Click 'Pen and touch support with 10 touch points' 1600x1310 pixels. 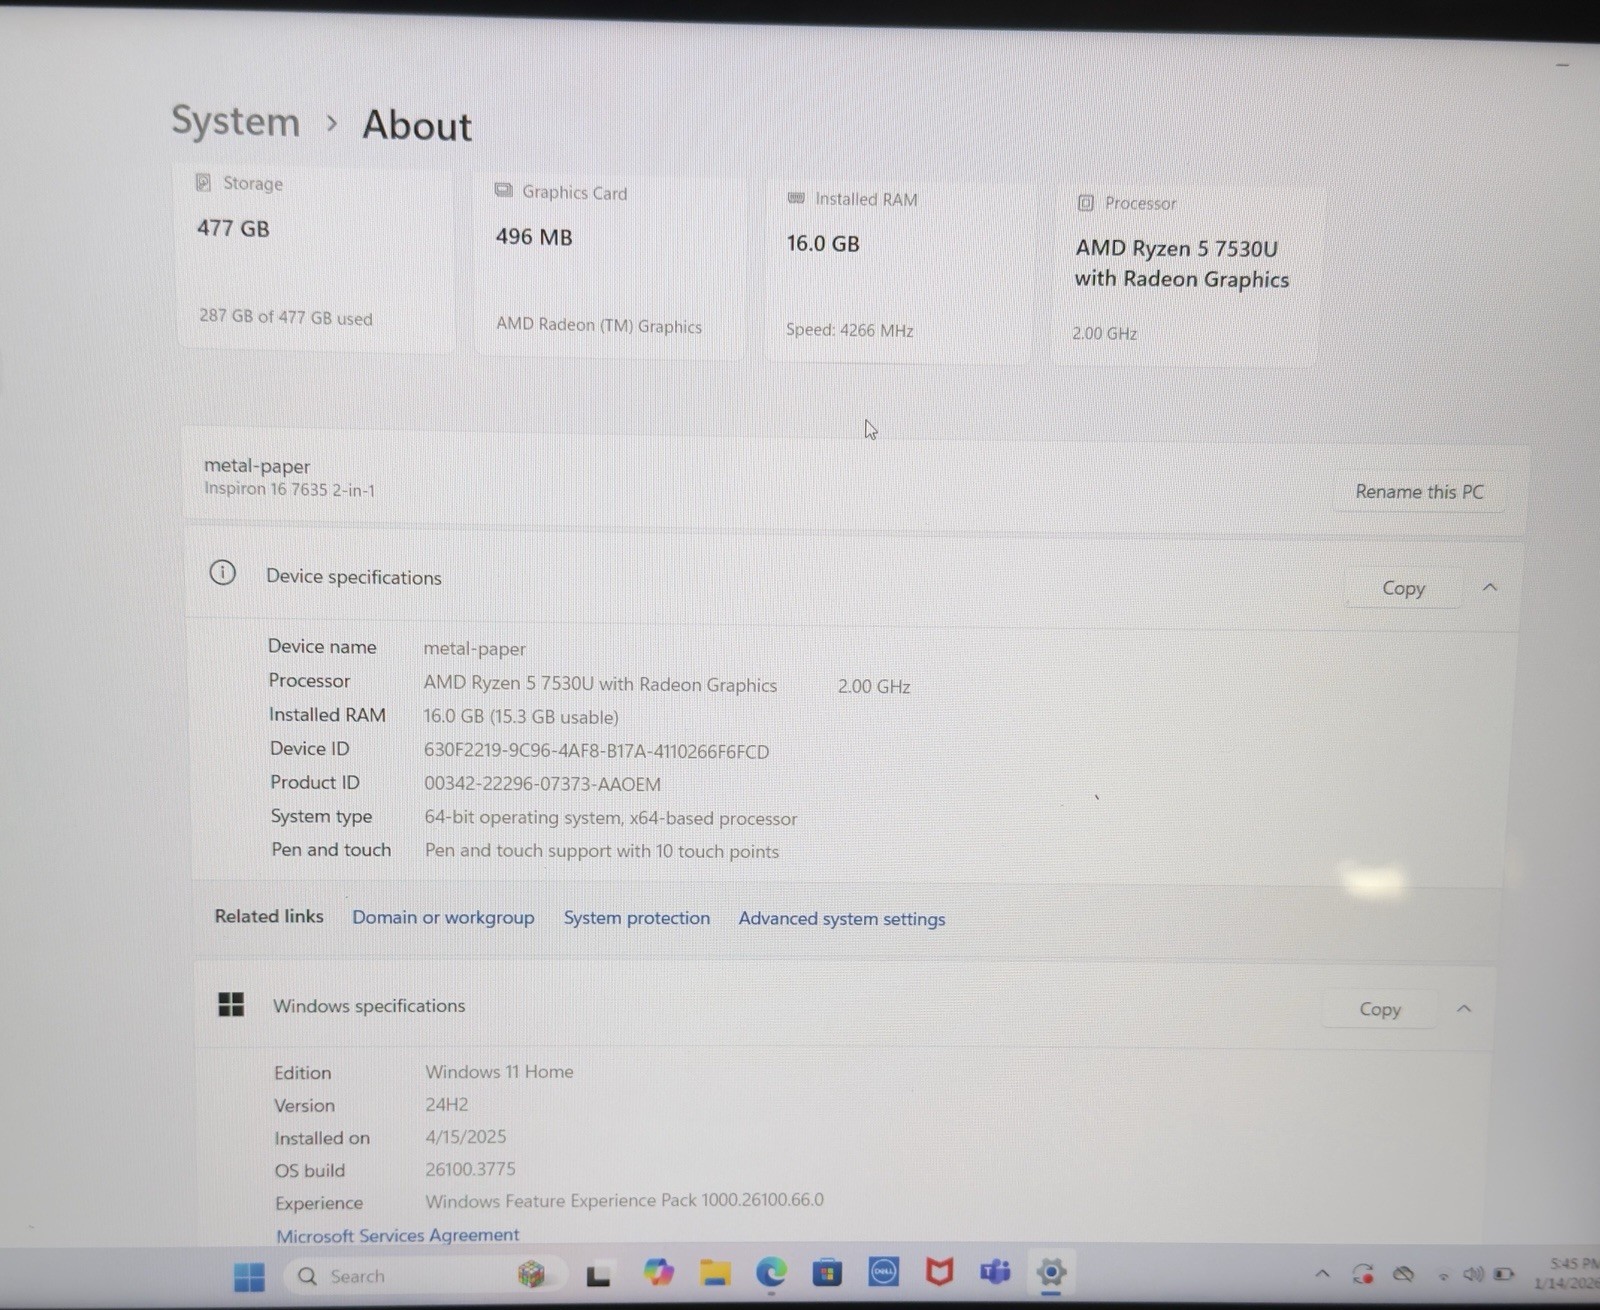pyautogui.click(x=602, y=851)
